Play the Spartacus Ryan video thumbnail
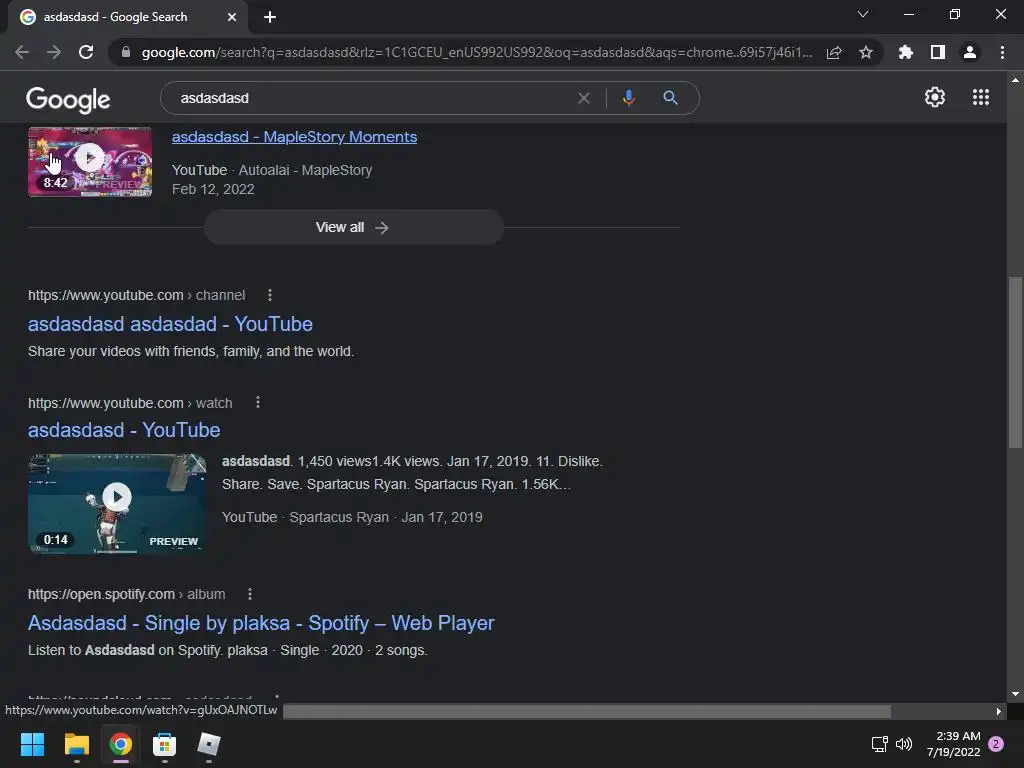This screenshot has width=1024, height=768. tap(118, 504)
